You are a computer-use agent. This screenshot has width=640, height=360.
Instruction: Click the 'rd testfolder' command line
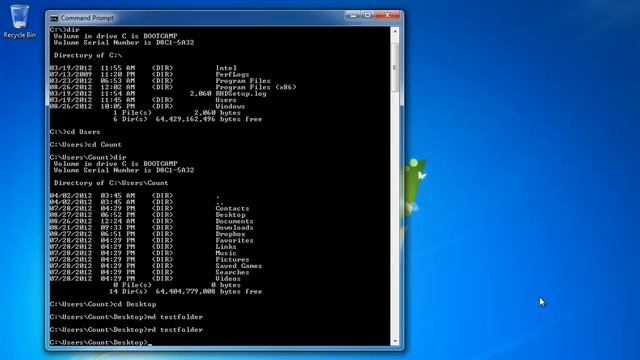126,330
